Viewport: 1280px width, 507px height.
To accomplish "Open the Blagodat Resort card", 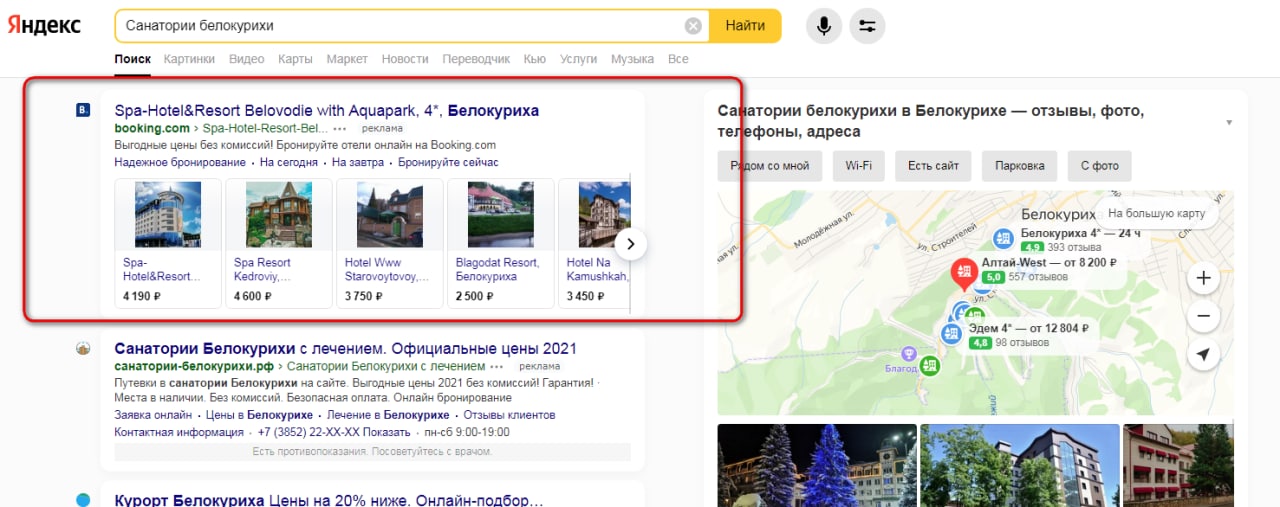I will pos(501,243).
